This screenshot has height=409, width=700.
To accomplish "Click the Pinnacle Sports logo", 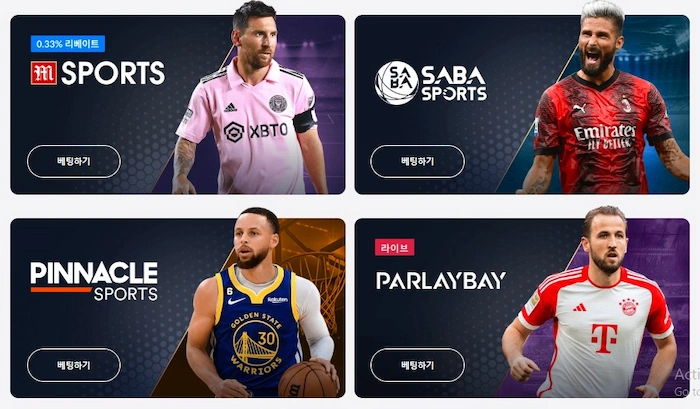I will pos(94,281).
